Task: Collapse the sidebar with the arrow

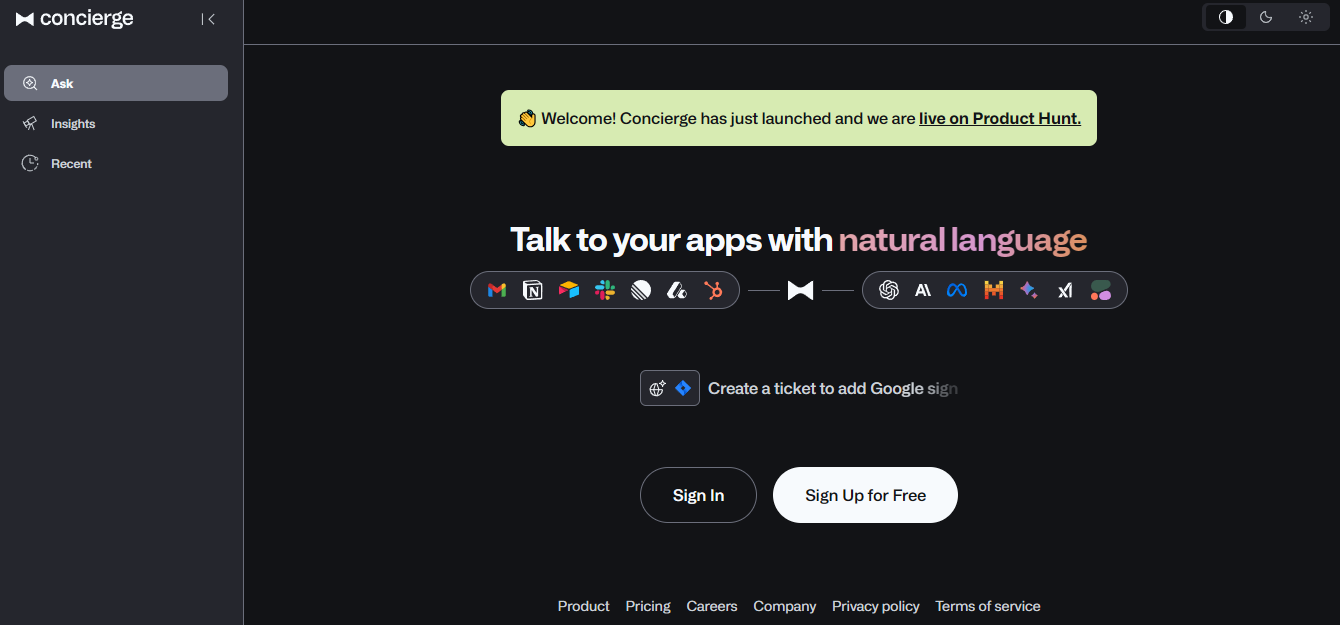Action: coord(208,19)
